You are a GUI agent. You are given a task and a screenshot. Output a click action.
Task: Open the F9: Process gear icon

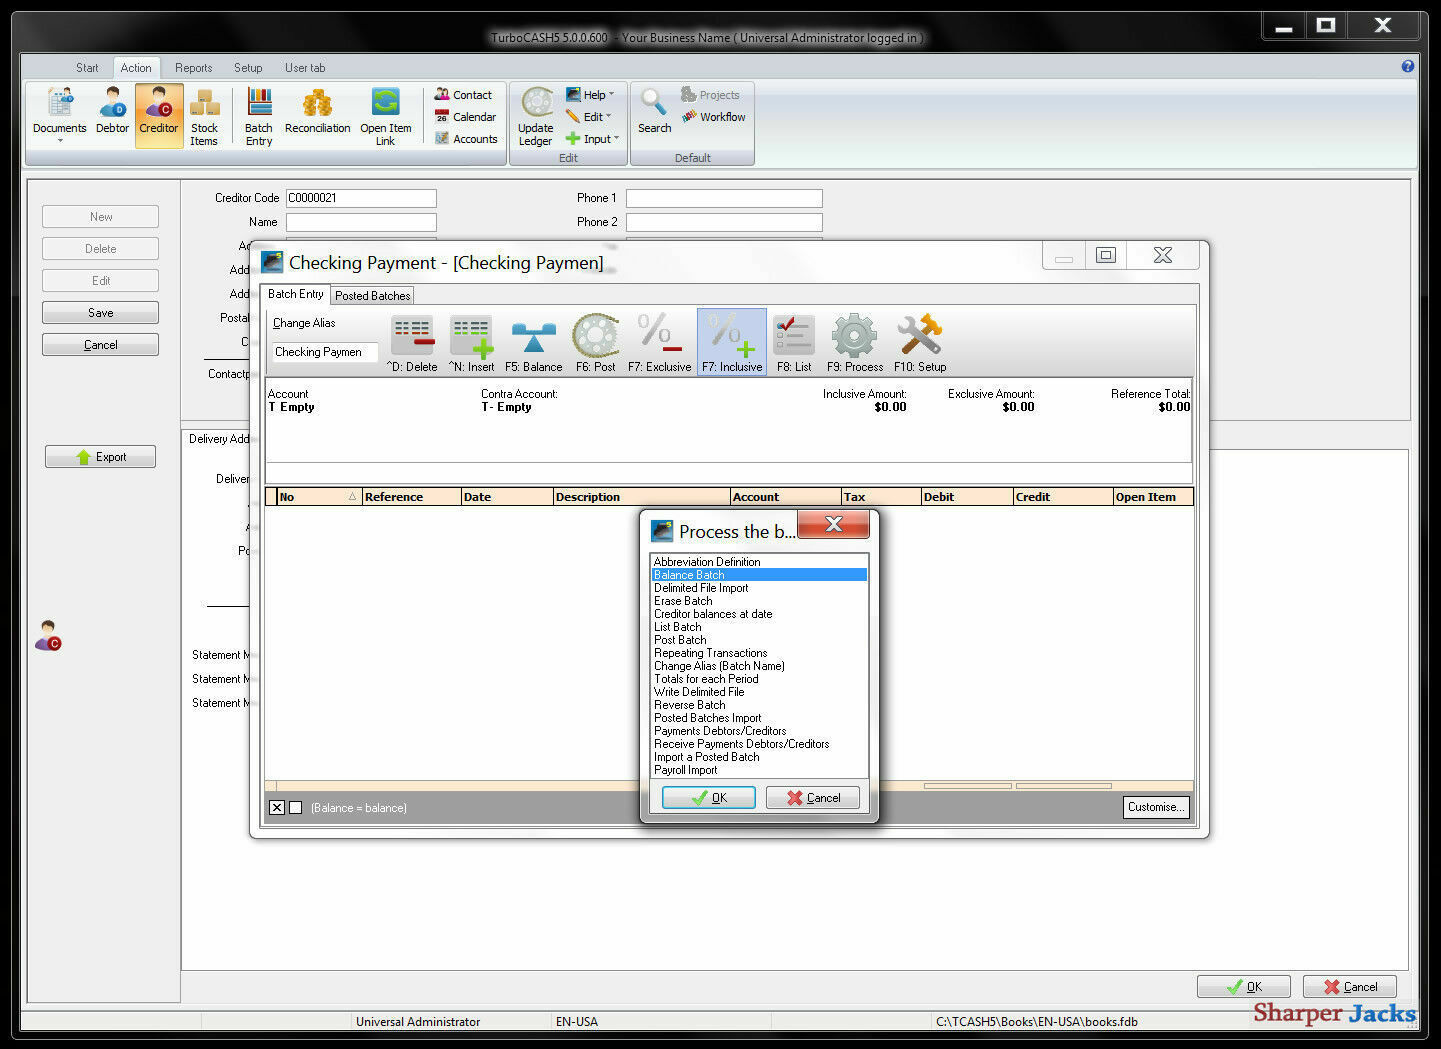tap(854, 344)
